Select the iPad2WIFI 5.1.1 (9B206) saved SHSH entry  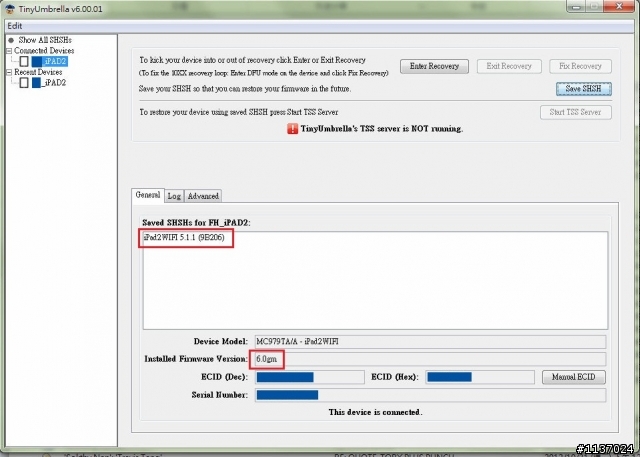click(x=184, y=237)
